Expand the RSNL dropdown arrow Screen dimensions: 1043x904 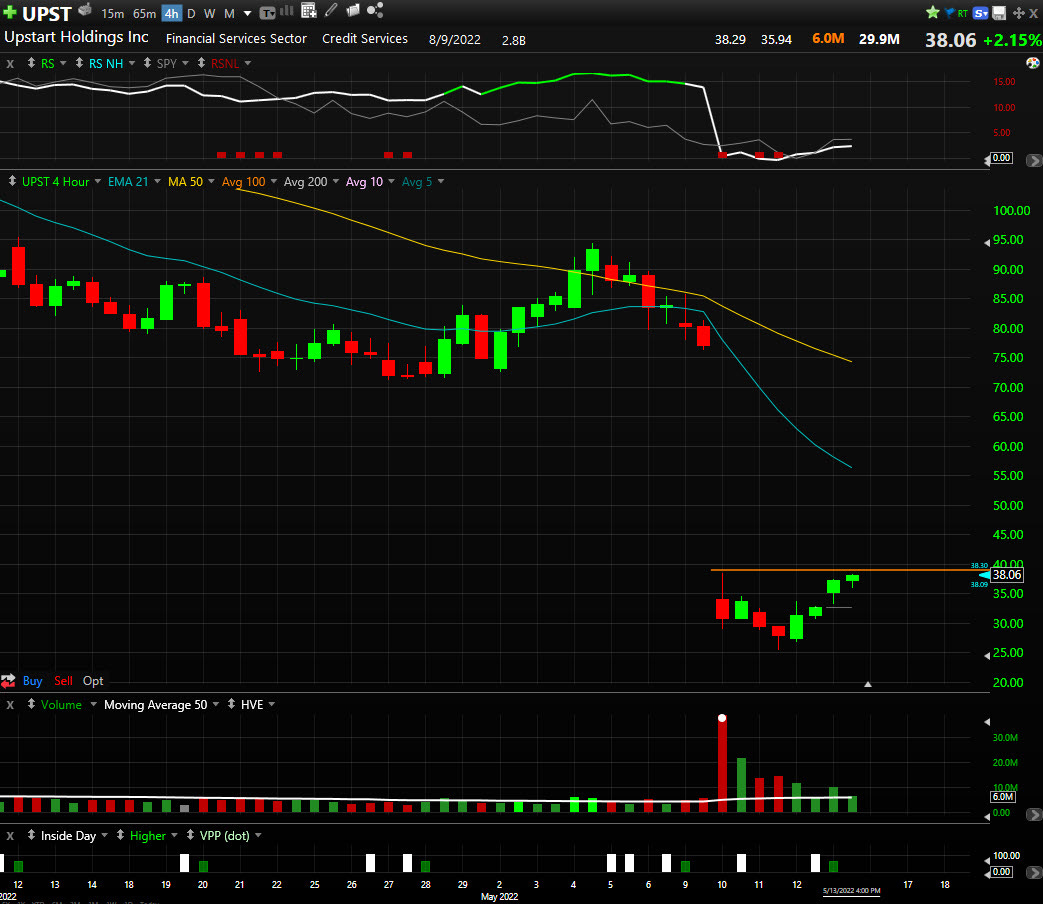point(247,63)
